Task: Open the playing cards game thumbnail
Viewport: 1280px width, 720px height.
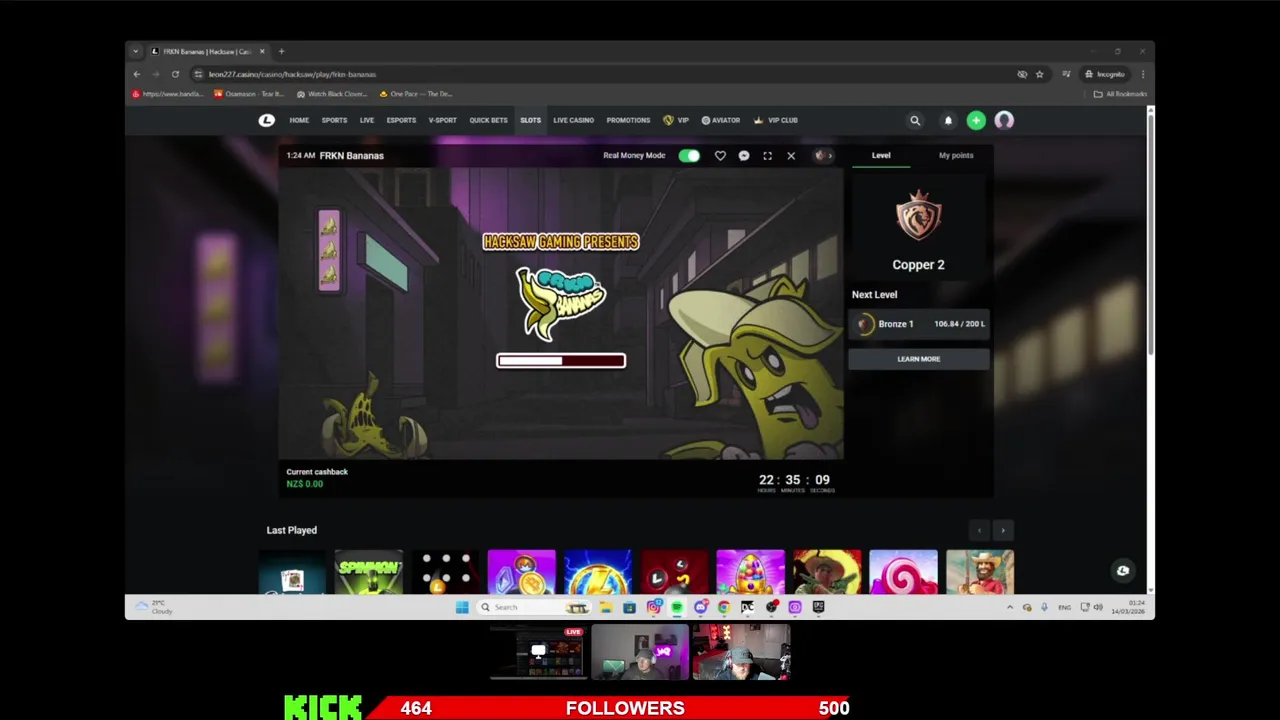Action: 292,572
